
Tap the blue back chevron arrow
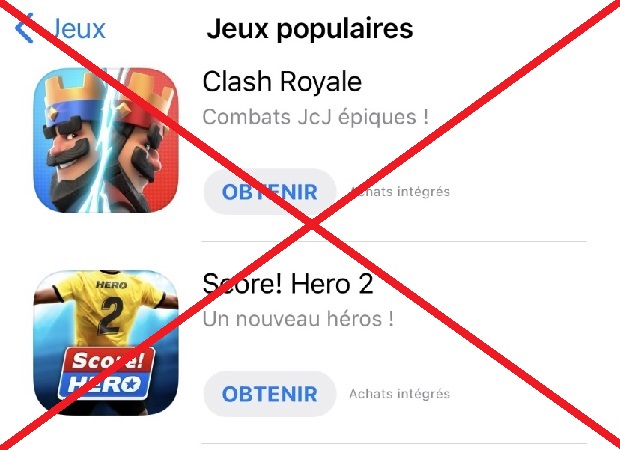click(24, 28)
